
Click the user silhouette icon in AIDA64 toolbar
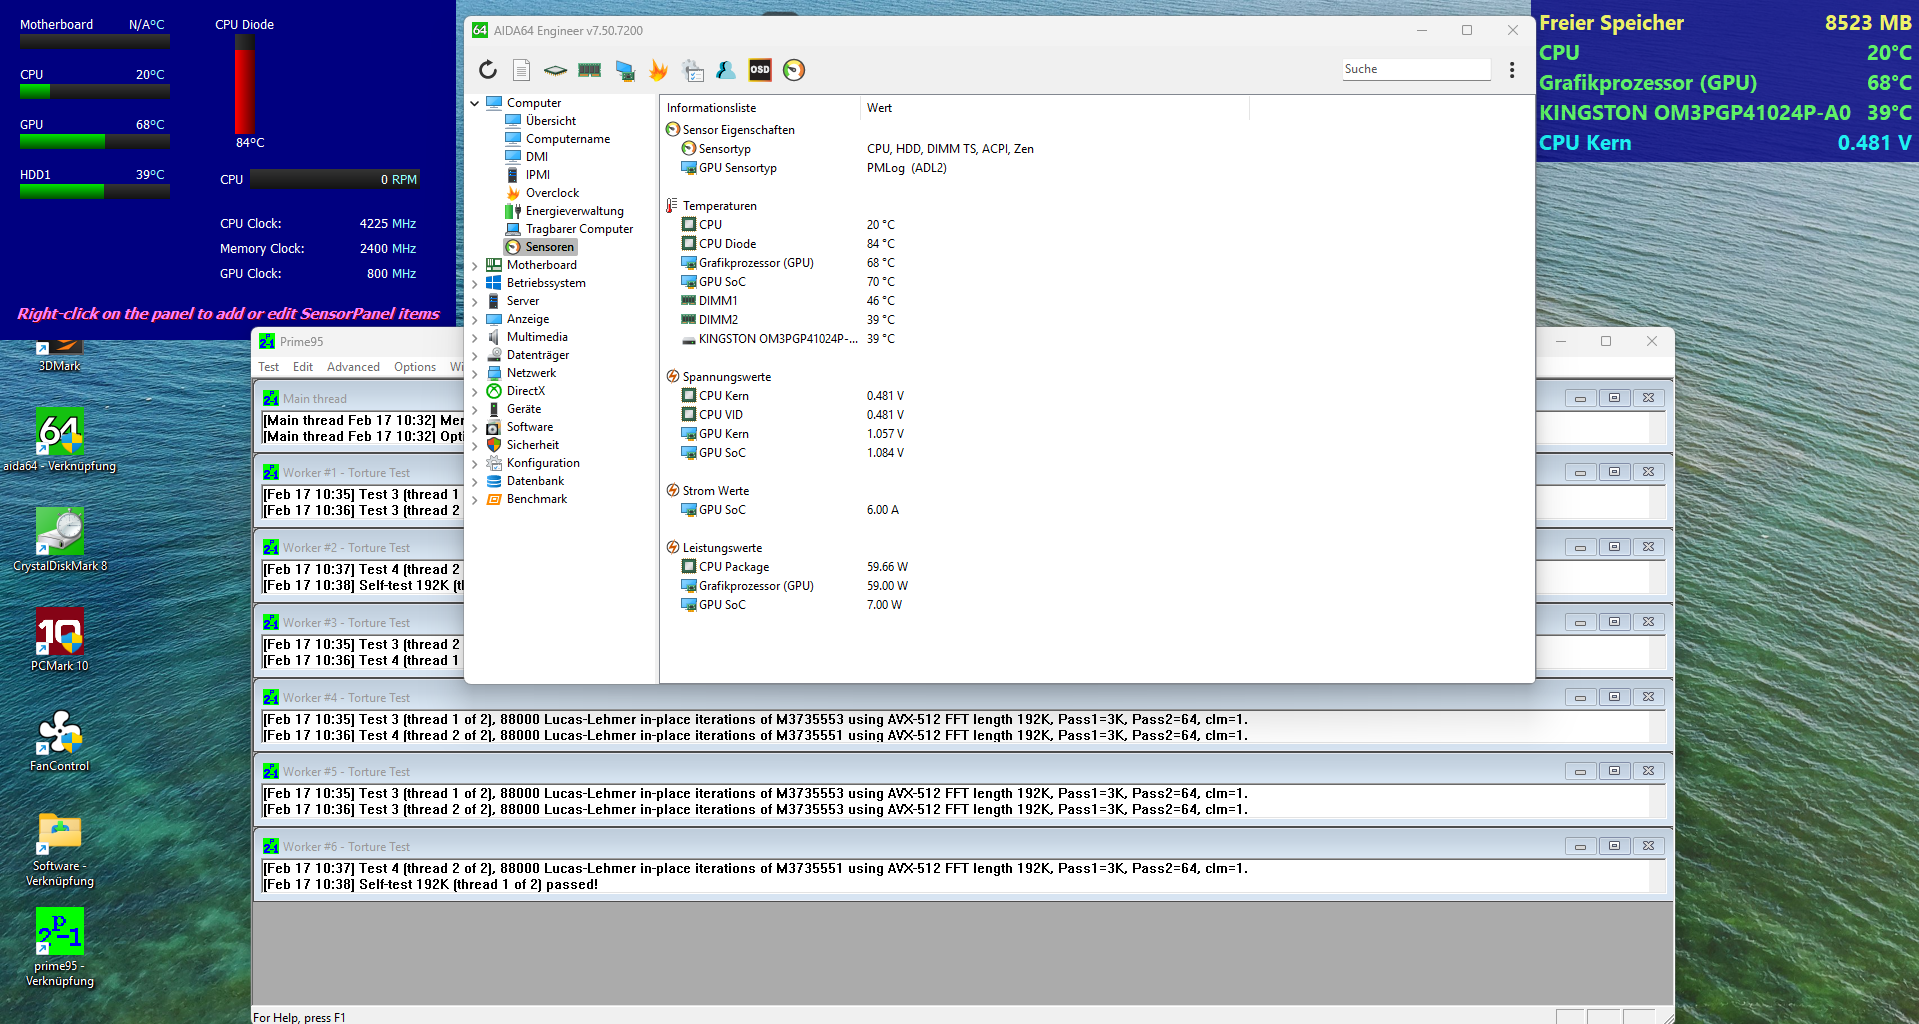click(726, 69)
